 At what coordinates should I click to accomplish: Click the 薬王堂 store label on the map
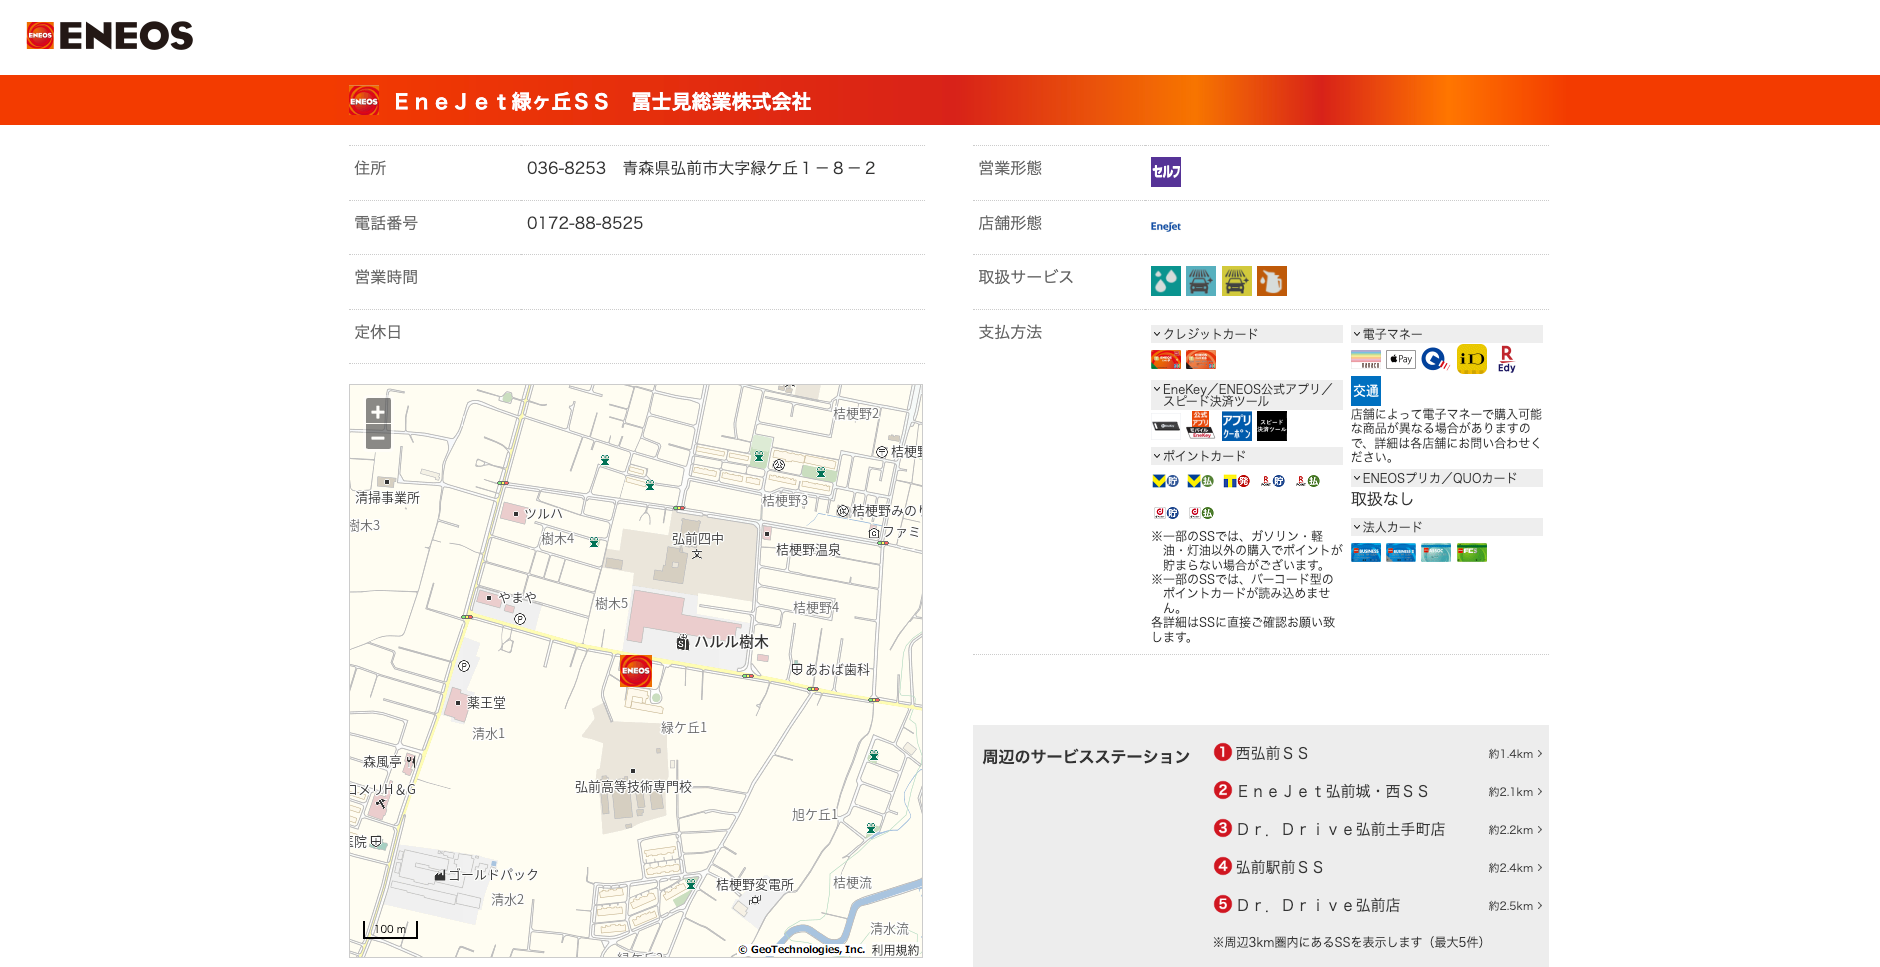pos(486,703)
